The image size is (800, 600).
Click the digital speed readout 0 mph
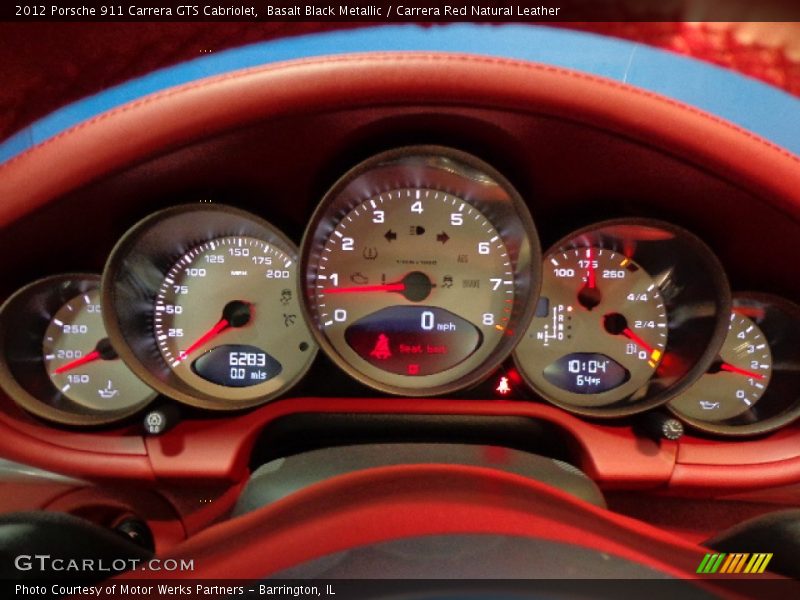[438, 321]
